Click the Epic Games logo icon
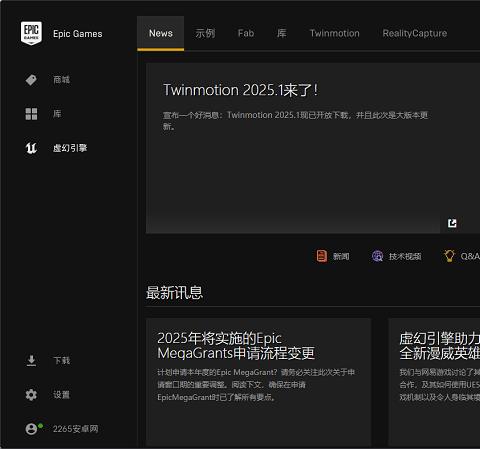Viewport: 480px width, 449px height. [31, 33]
